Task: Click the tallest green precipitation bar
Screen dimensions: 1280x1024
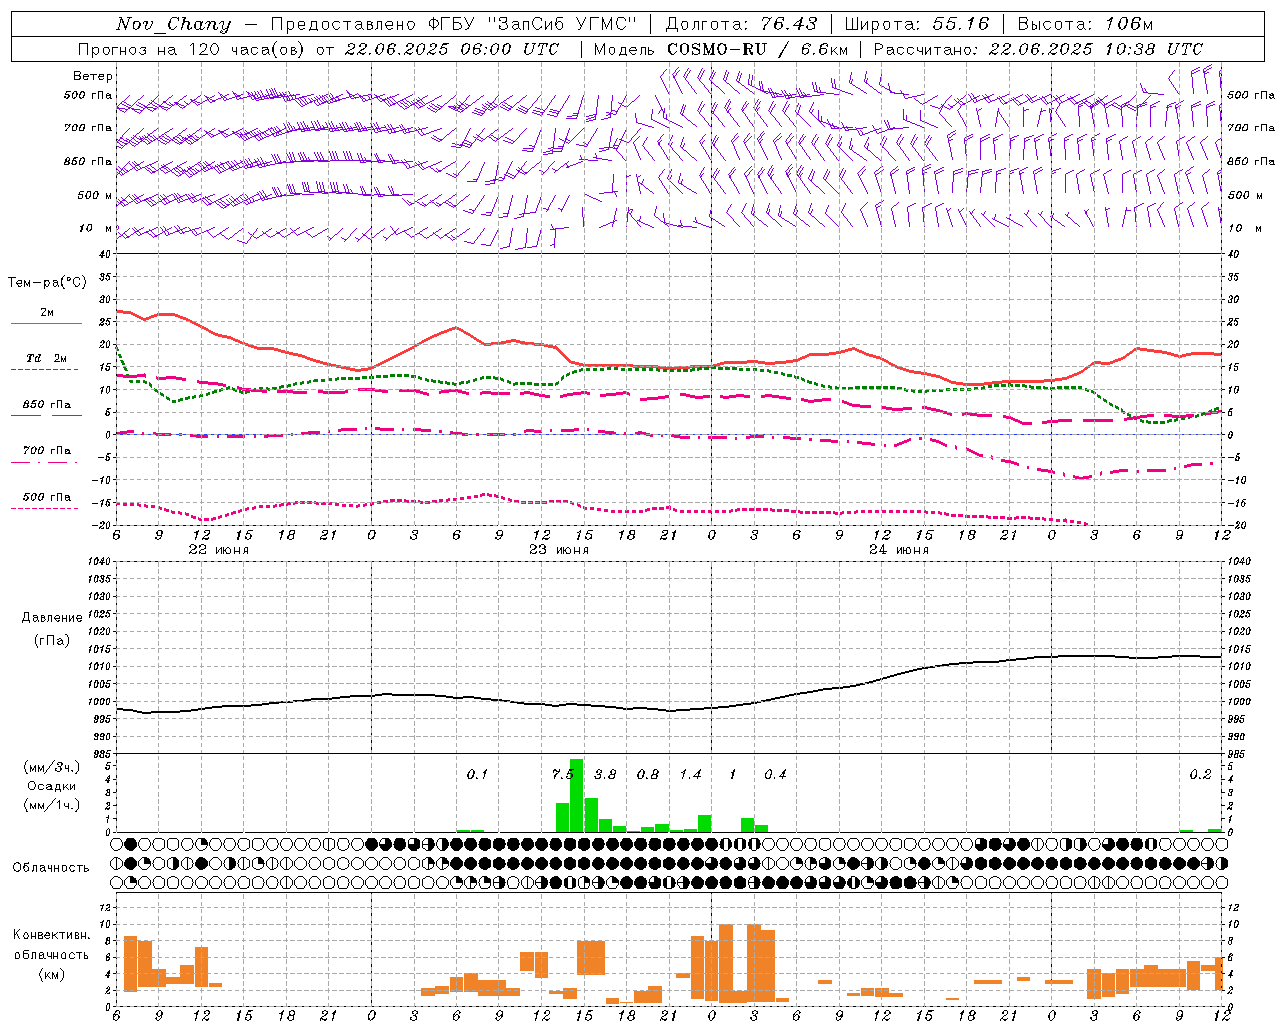Action: click(577, 796)
